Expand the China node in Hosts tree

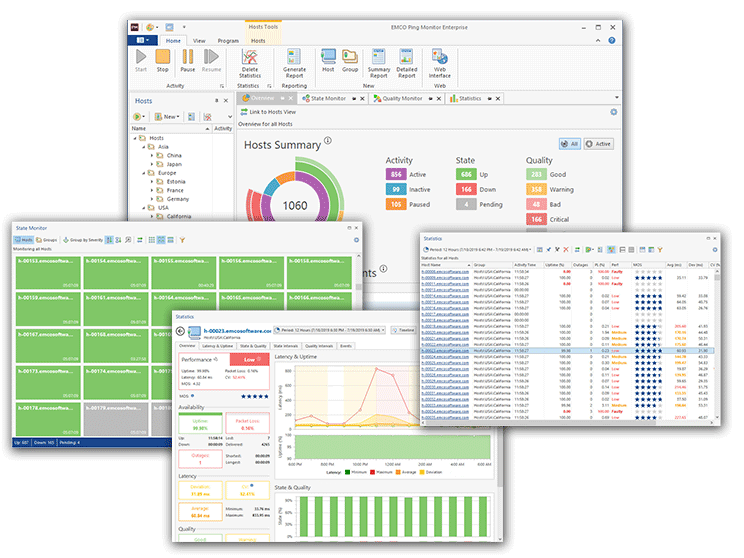(152, 156)
